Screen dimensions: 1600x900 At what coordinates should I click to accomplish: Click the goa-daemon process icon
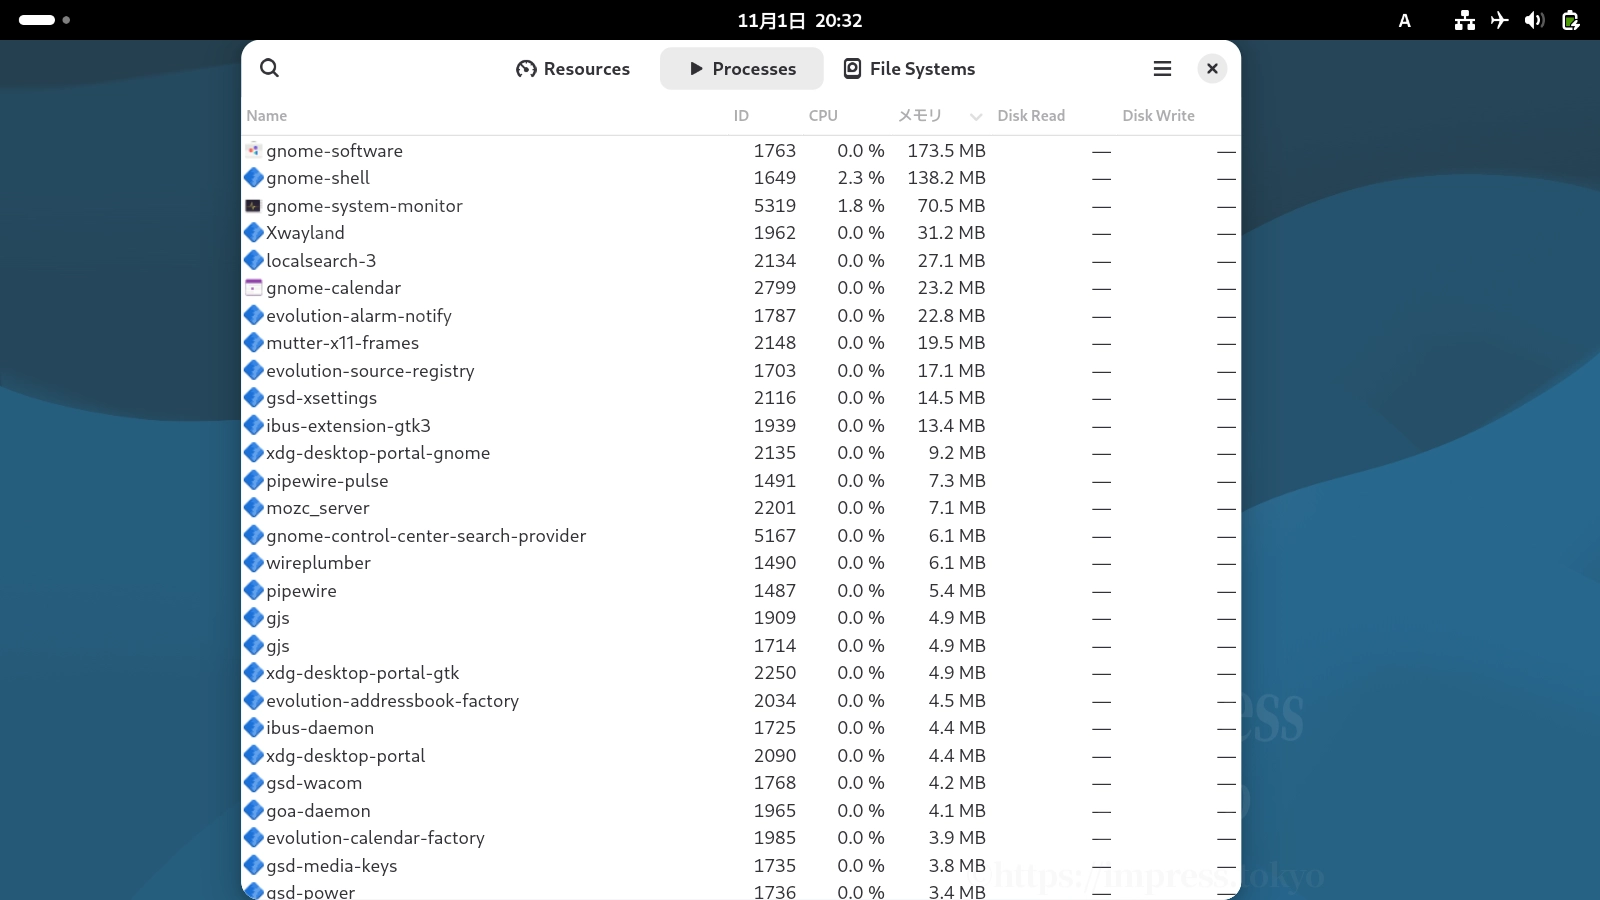[x=254, y=810]
